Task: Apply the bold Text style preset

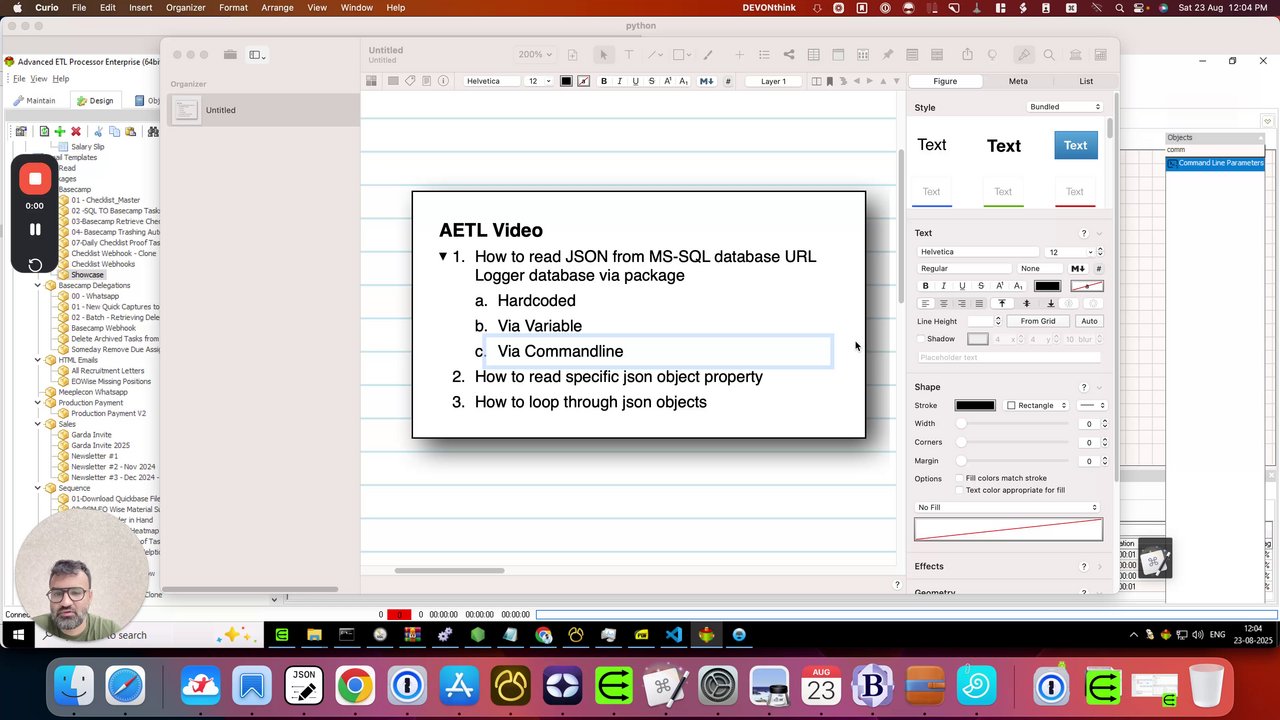Action: pos(1004,146)
